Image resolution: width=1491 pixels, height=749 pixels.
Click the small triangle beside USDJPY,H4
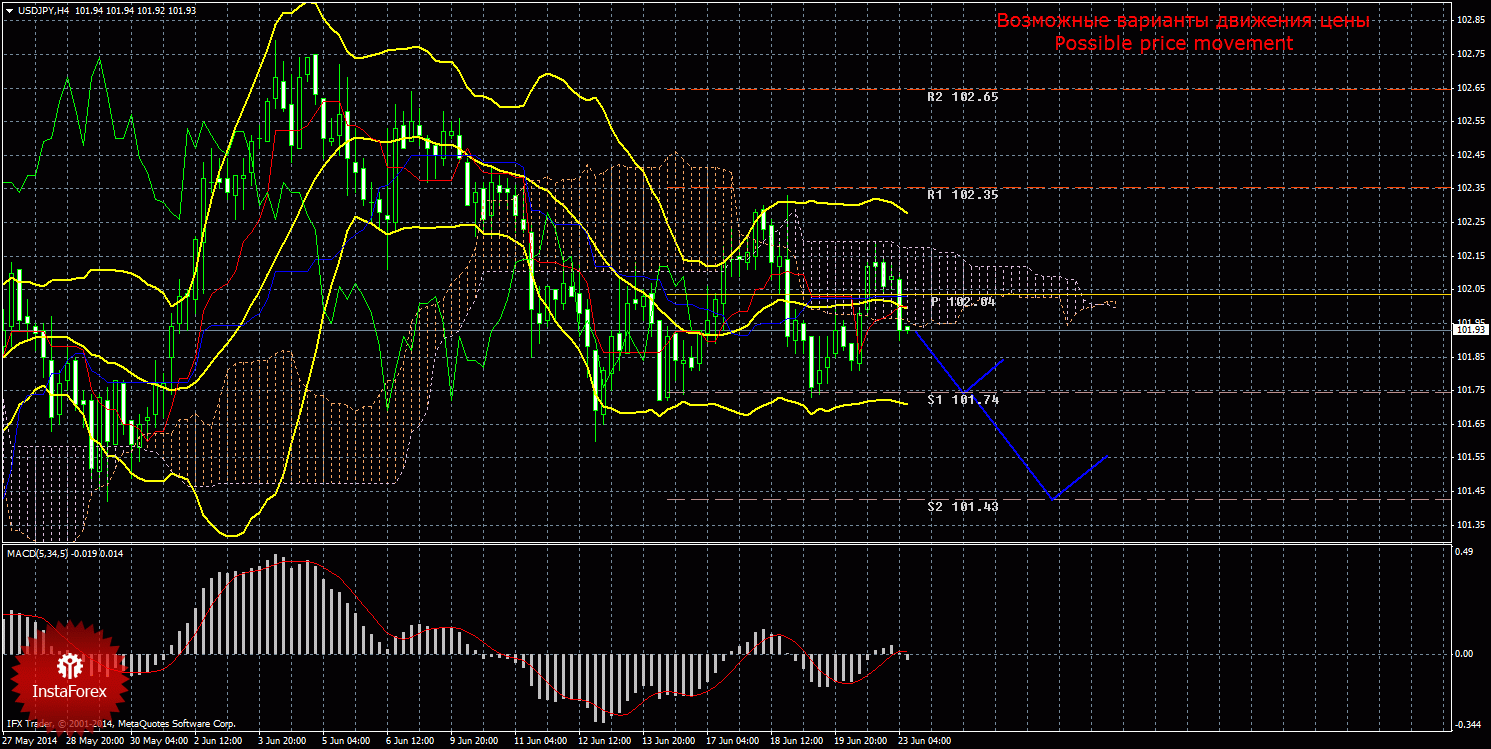pyautogui.click(x=9, y=9)
